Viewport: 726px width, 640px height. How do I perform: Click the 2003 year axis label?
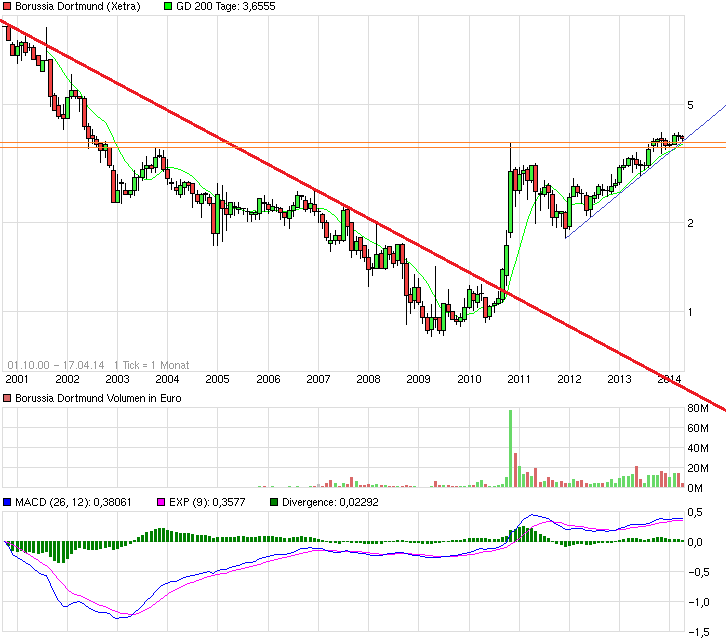(117, 379)
